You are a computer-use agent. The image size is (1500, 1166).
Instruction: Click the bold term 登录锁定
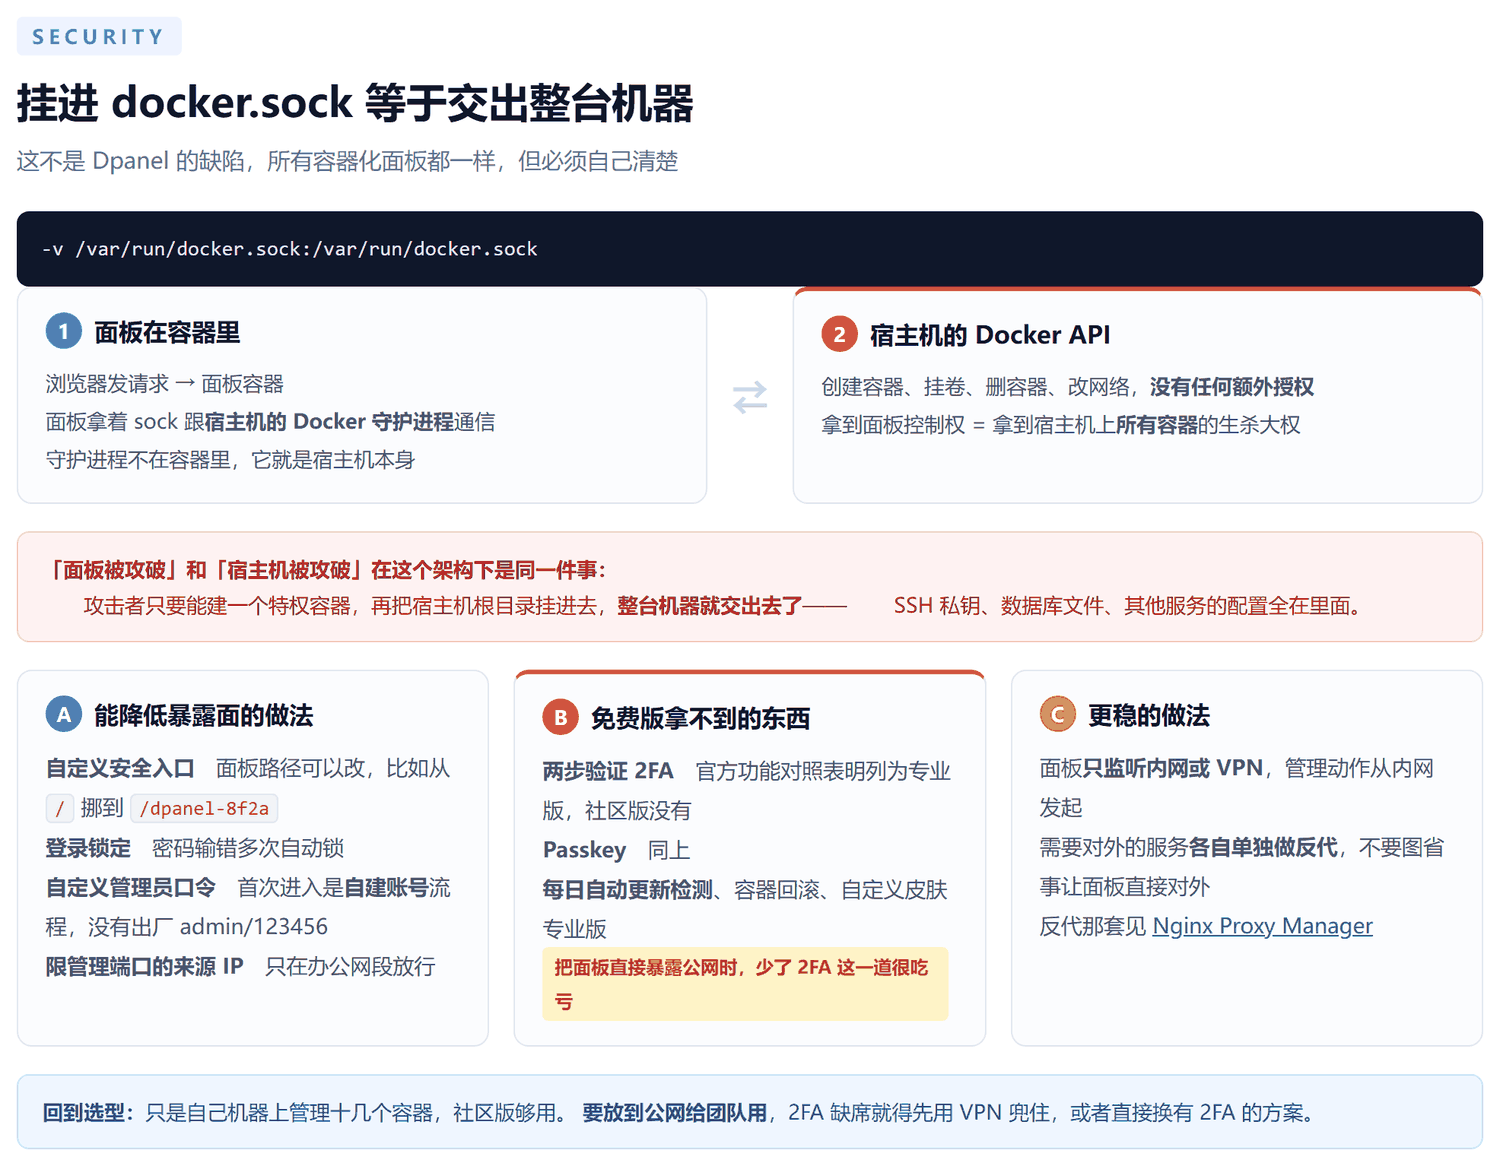point(88,848)
